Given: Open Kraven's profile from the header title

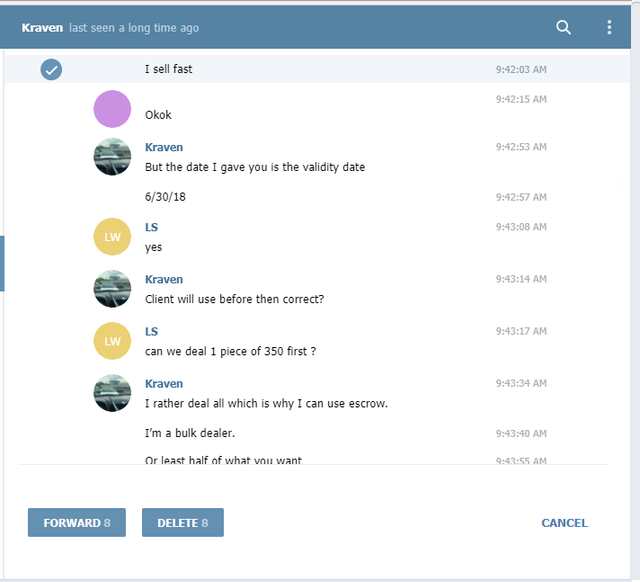Looking at the screenshot, I should click(x=42, y=28).
